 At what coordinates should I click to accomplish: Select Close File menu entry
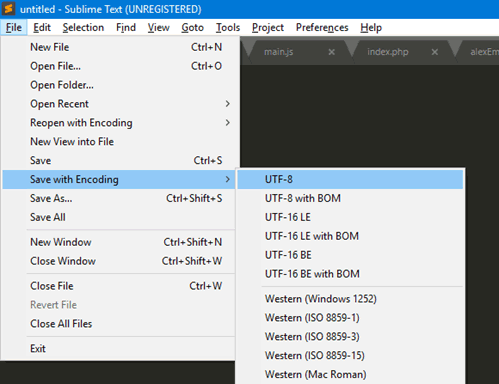[119, 286]
